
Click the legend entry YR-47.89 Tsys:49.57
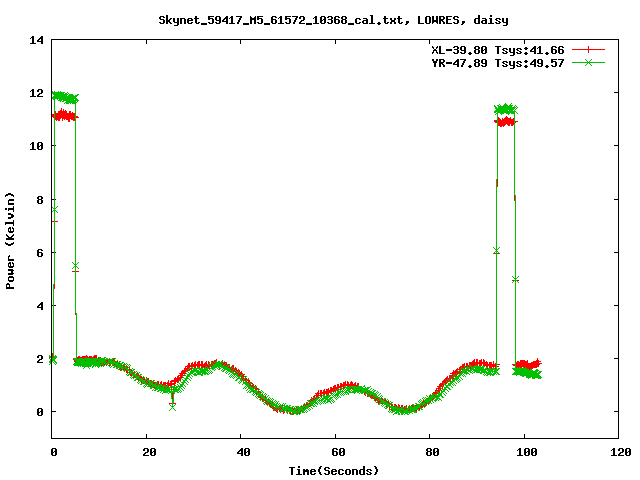click(498, 63)
